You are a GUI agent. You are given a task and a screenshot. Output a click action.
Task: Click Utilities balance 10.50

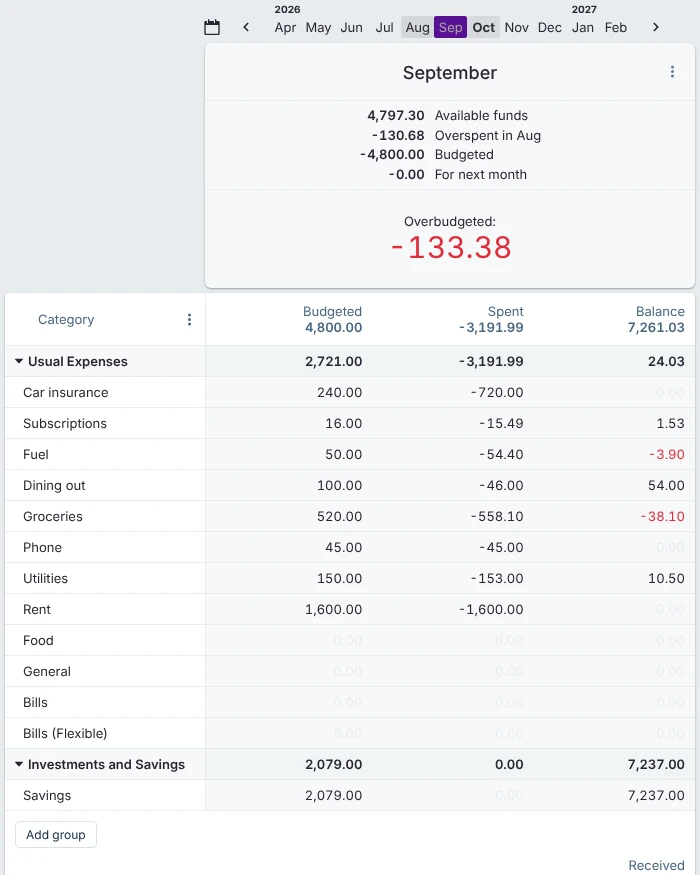(666, 579)
